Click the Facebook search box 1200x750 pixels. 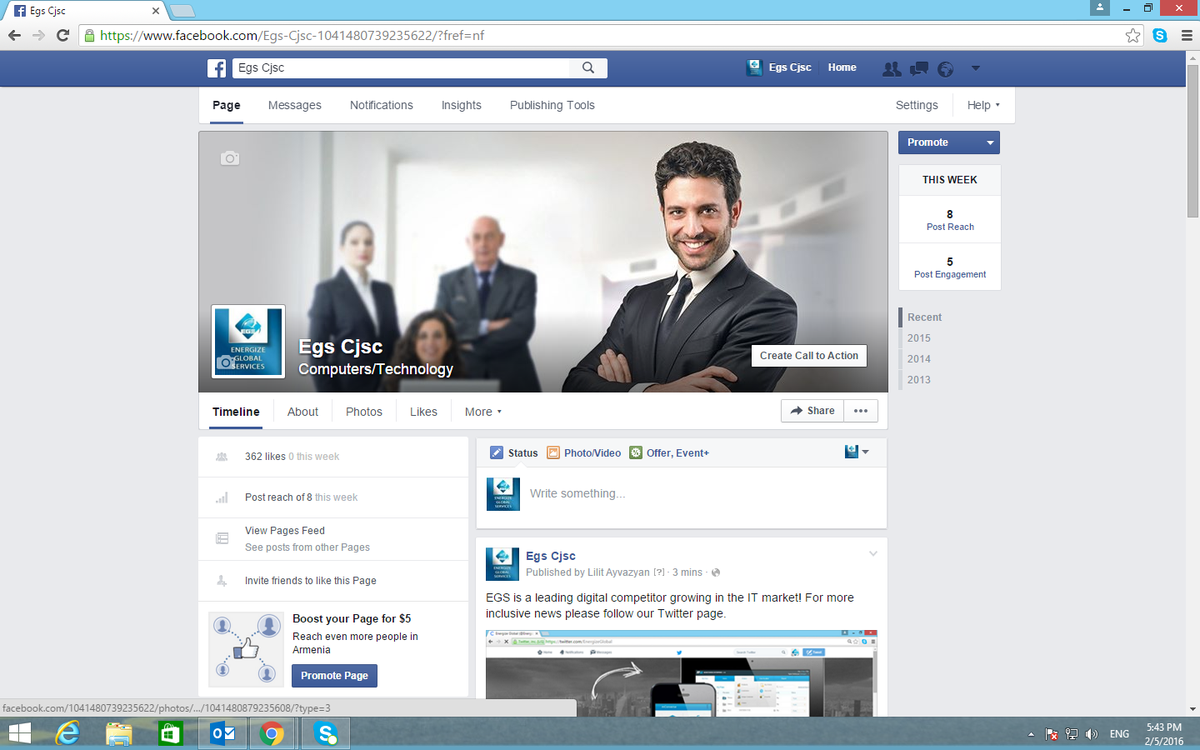point(401,68)
